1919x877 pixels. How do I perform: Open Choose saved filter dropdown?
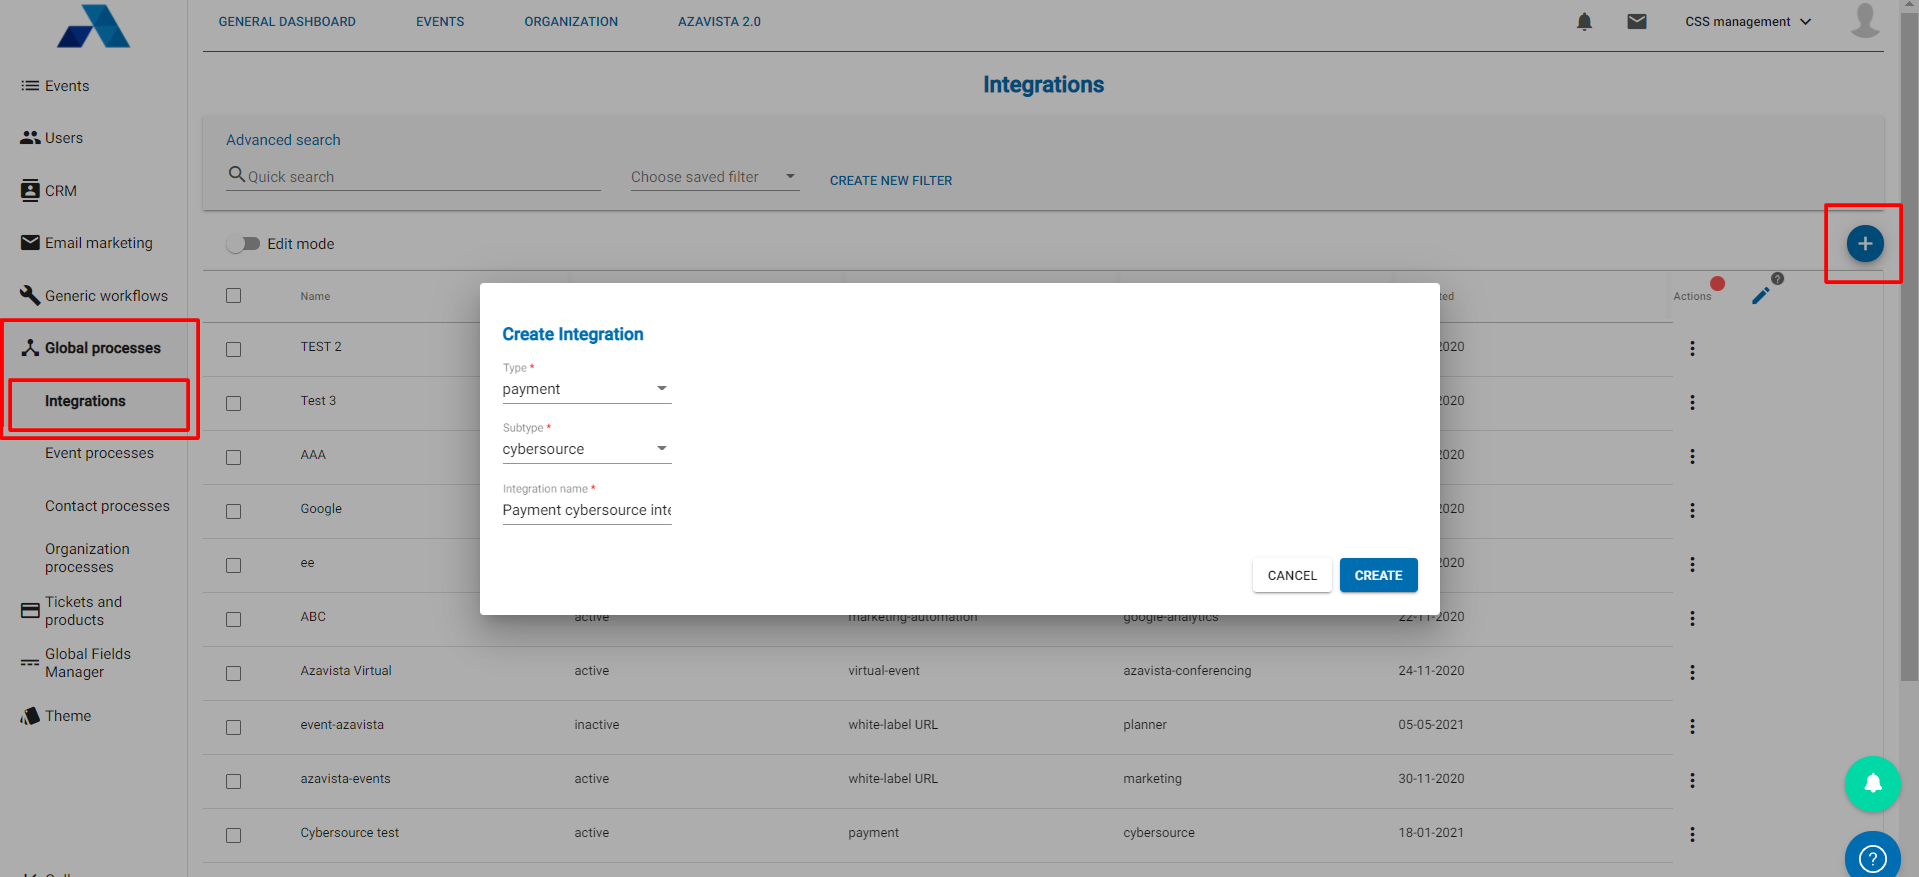pos(715,177)
